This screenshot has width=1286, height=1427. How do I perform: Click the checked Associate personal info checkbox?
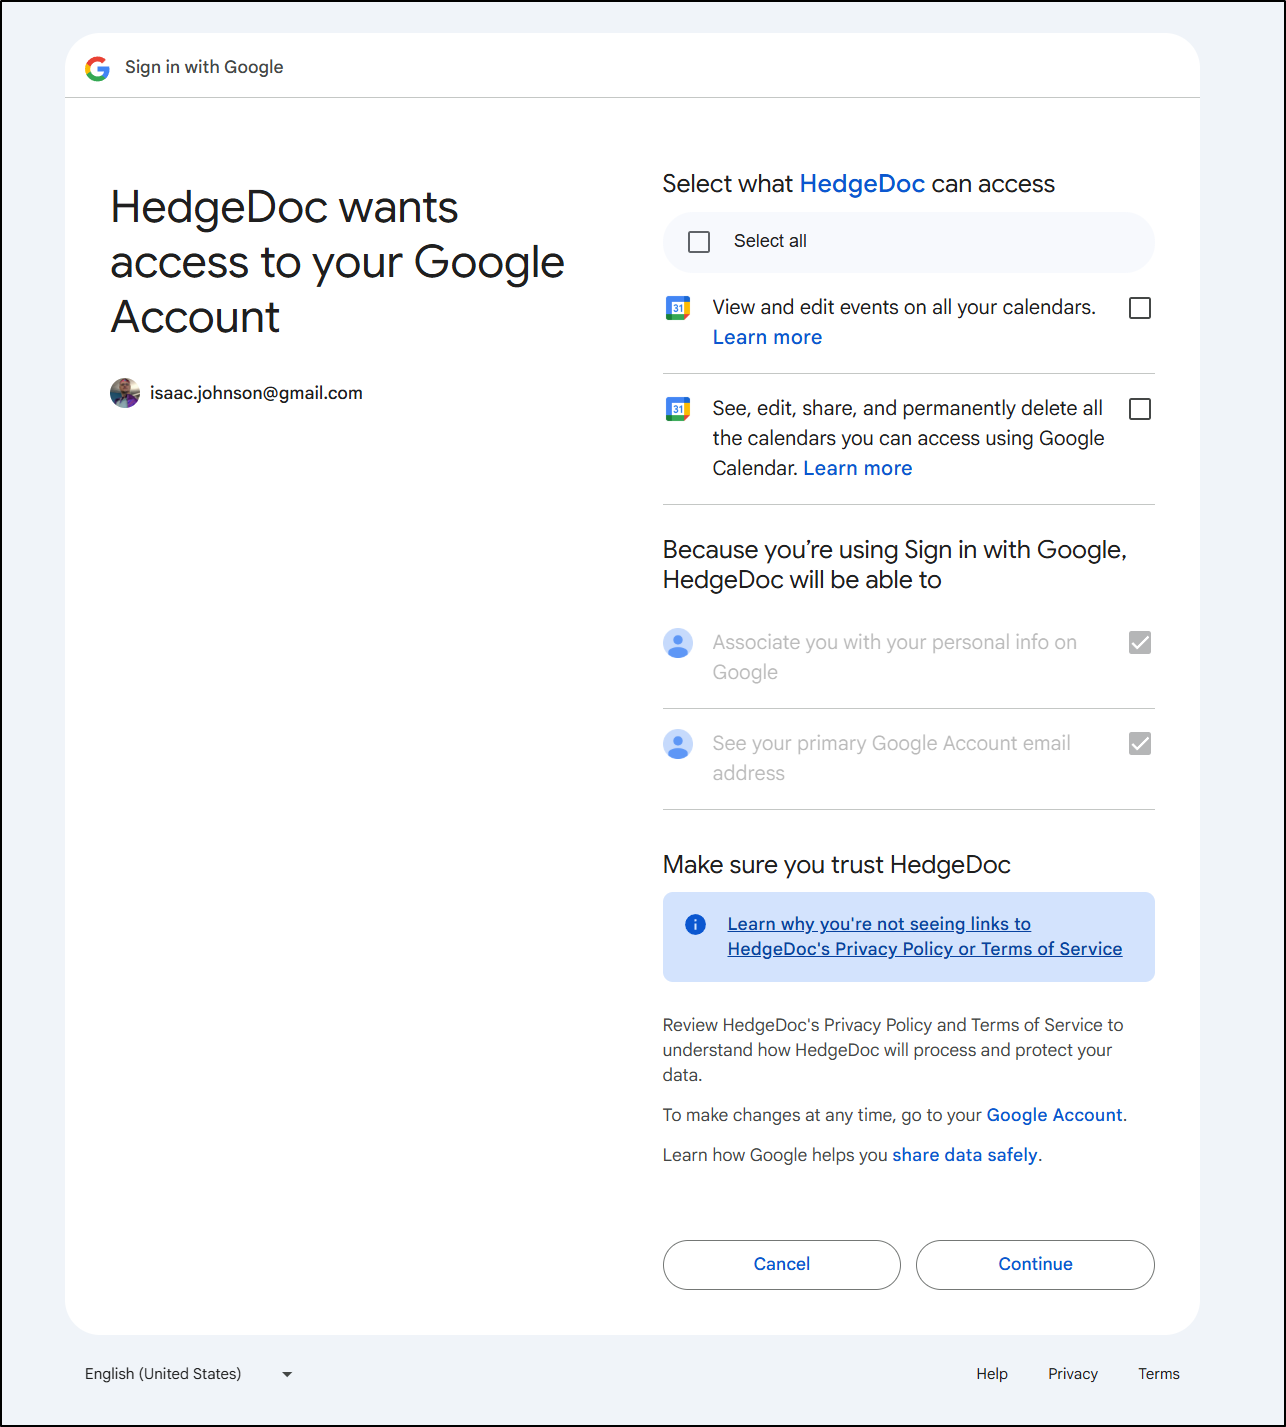click(x=1140, y=643)
